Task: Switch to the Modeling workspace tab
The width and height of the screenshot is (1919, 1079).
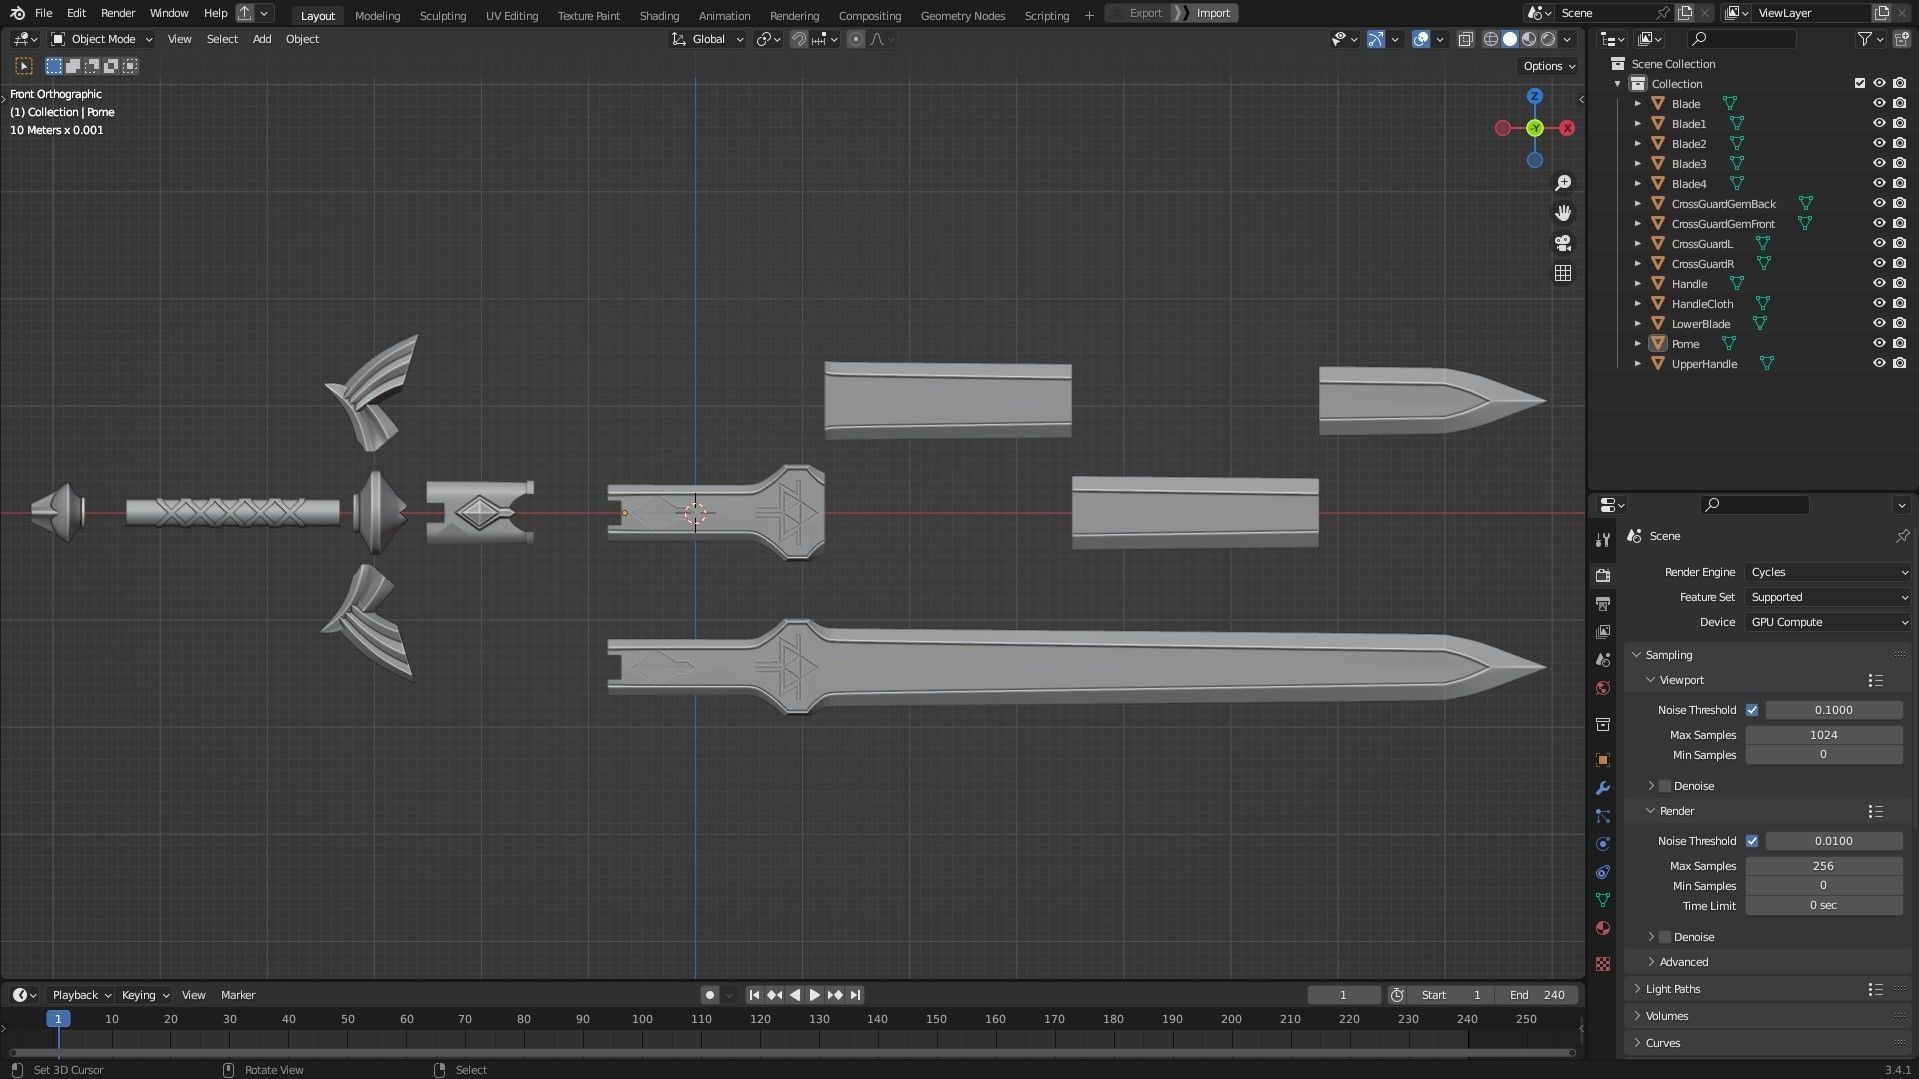Action: pyautogui.click(x=377, y=15)
